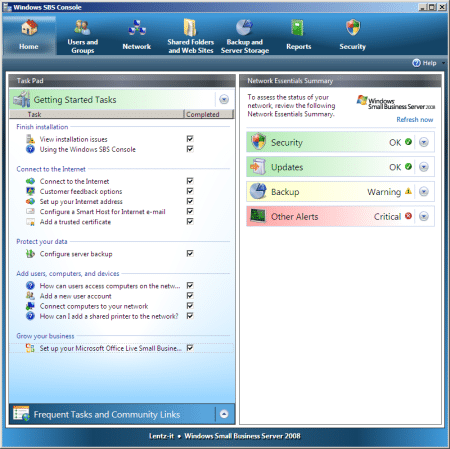Image resolution: width=450 pixels, height=449 pixels.
Task: Expand the Security status details arrow
Action: (x=424, y=142)
